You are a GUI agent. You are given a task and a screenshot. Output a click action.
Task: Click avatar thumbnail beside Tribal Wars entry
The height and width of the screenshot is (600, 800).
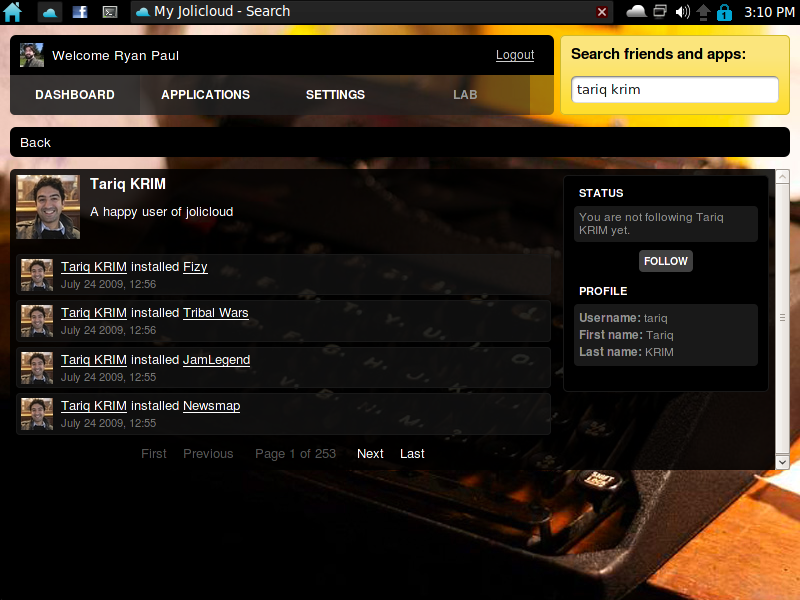click(37, 321)
